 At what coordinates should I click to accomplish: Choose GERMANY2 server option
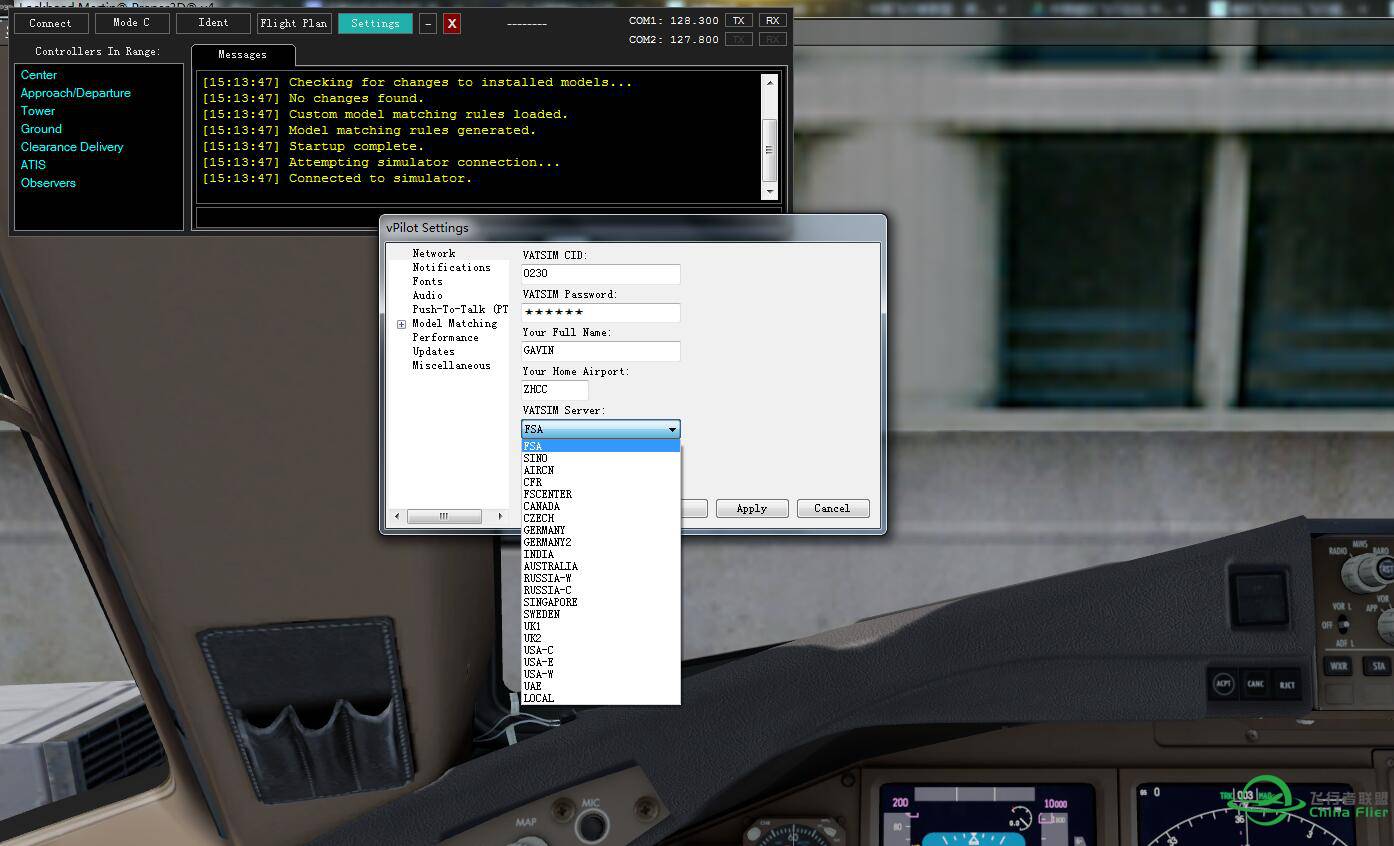tap(600, 542)
